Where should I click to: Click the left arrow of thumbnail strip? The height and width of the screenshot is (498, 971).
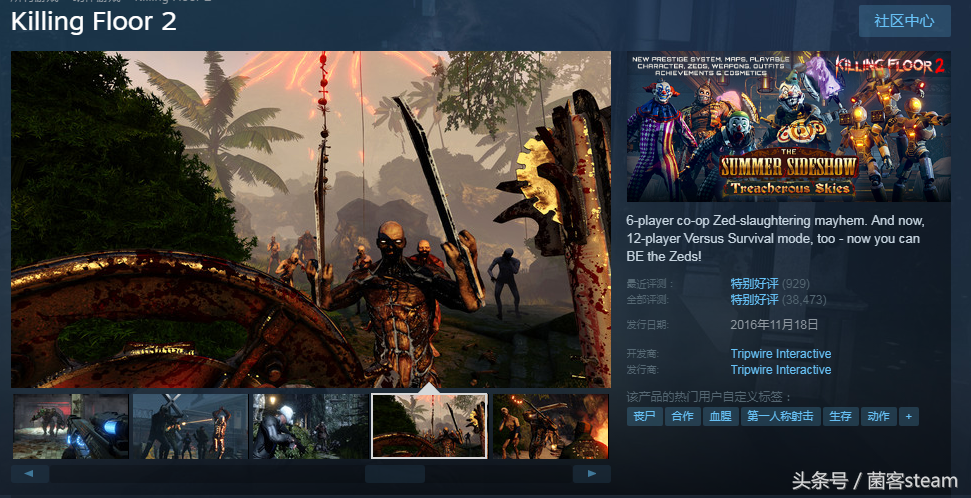coord(30,474)
